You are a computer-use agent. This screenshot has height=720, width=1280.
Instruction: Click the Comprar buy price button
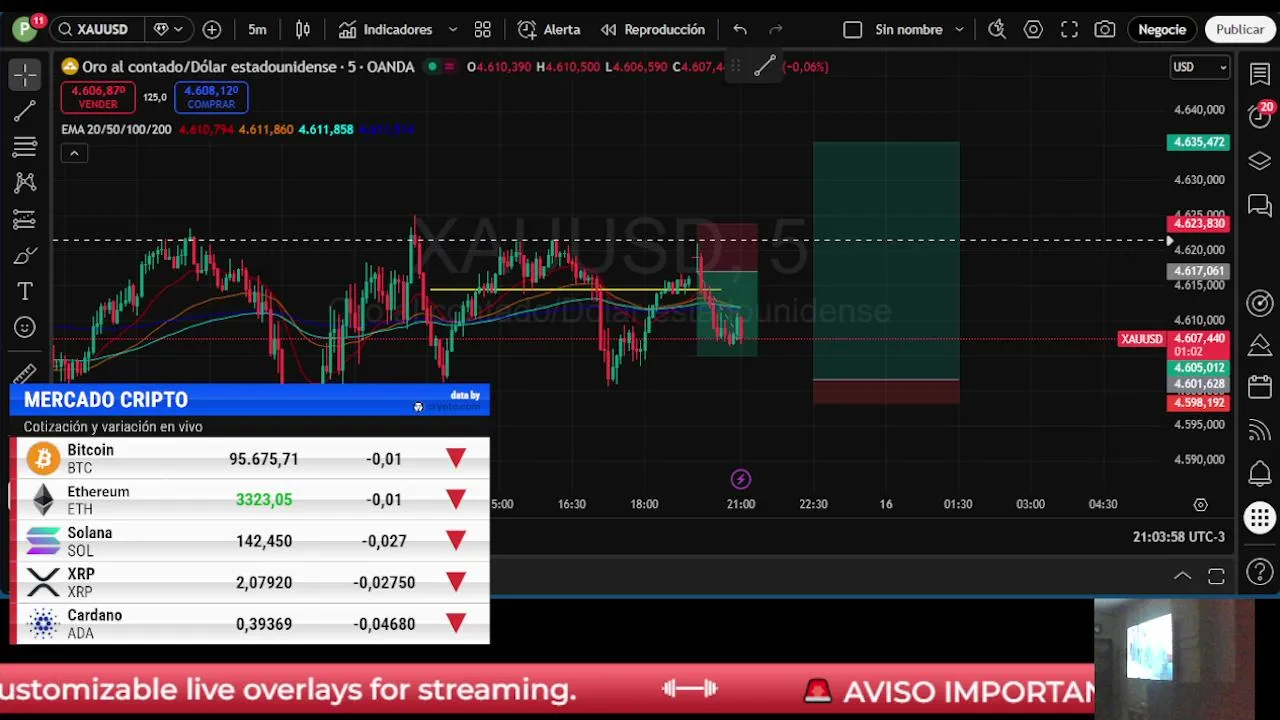pos(211,97)
